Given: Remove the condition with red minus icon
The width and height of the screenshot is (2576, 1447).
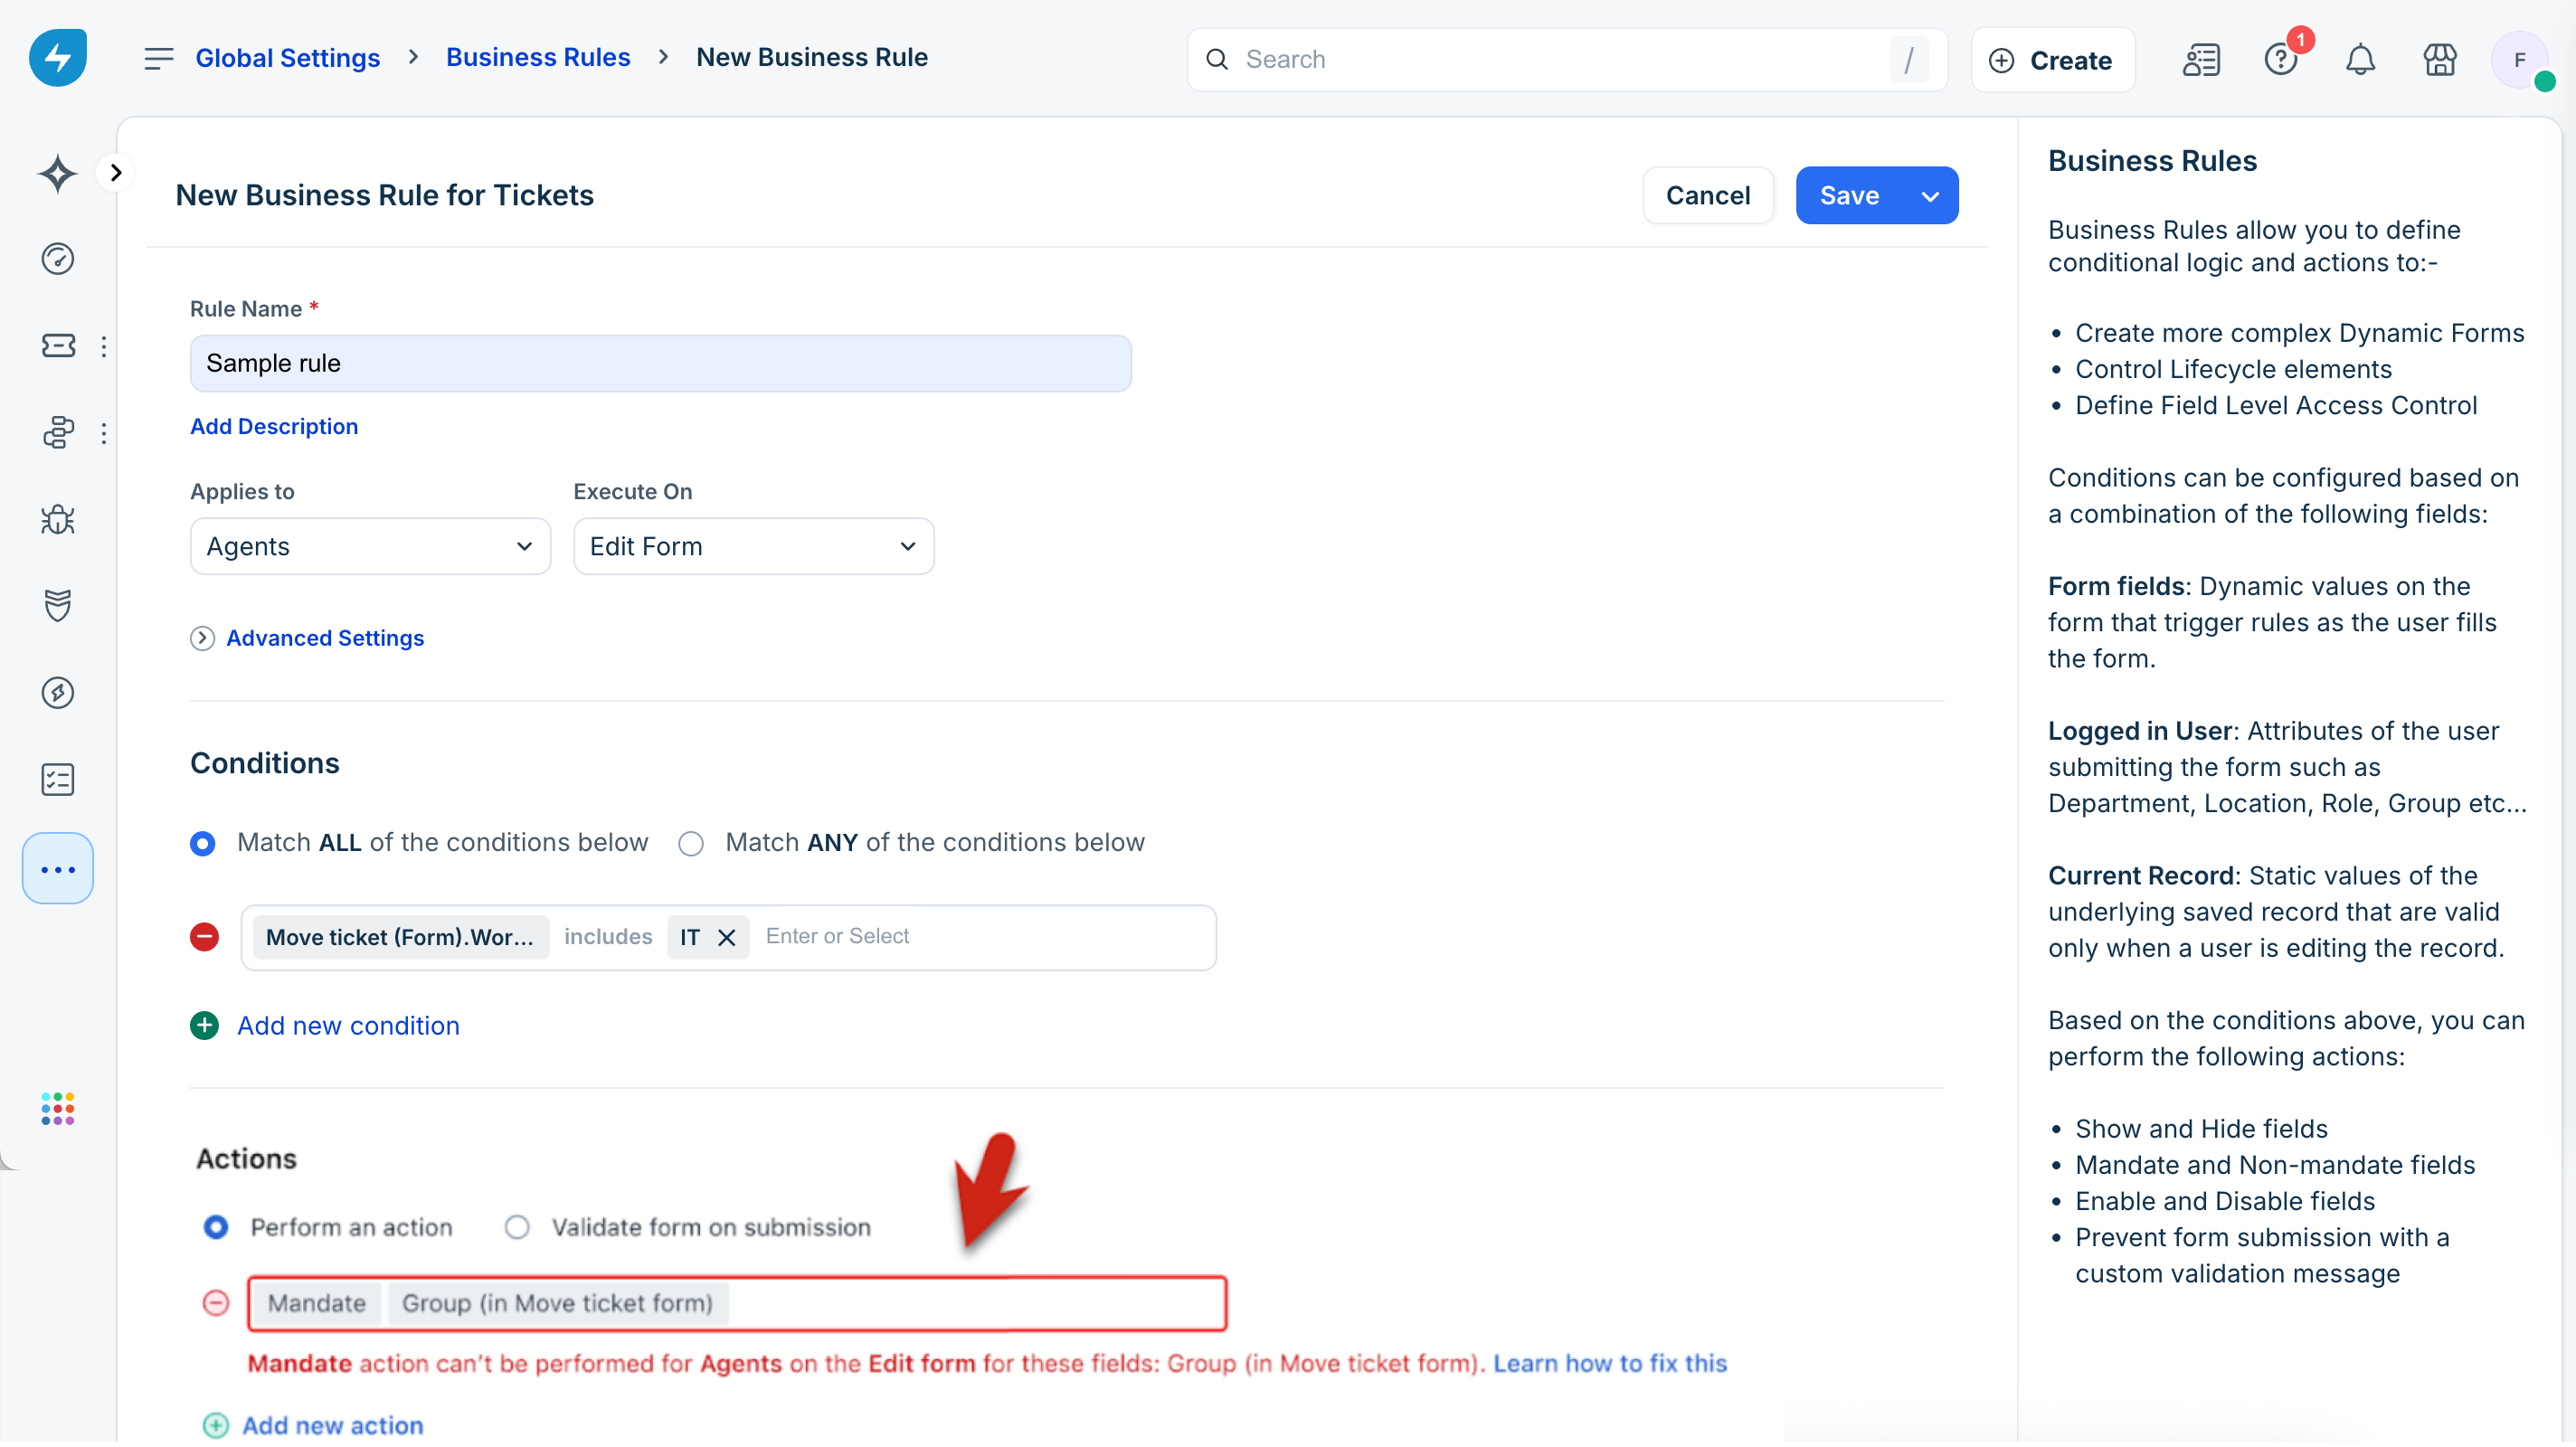Looking at the screenshot, I should (205, 937).
